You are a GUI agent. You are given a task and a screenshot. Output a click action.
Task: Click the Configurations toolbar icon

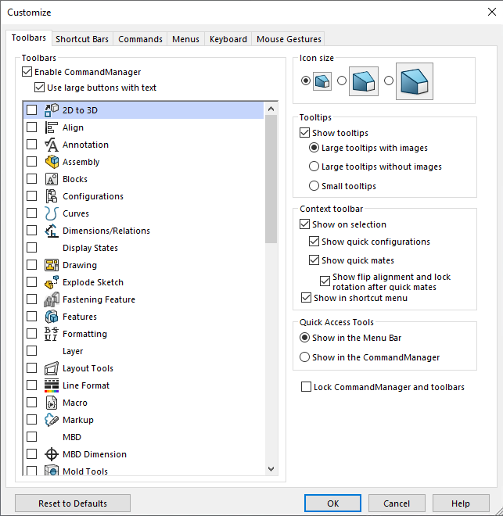pos(52,196)
